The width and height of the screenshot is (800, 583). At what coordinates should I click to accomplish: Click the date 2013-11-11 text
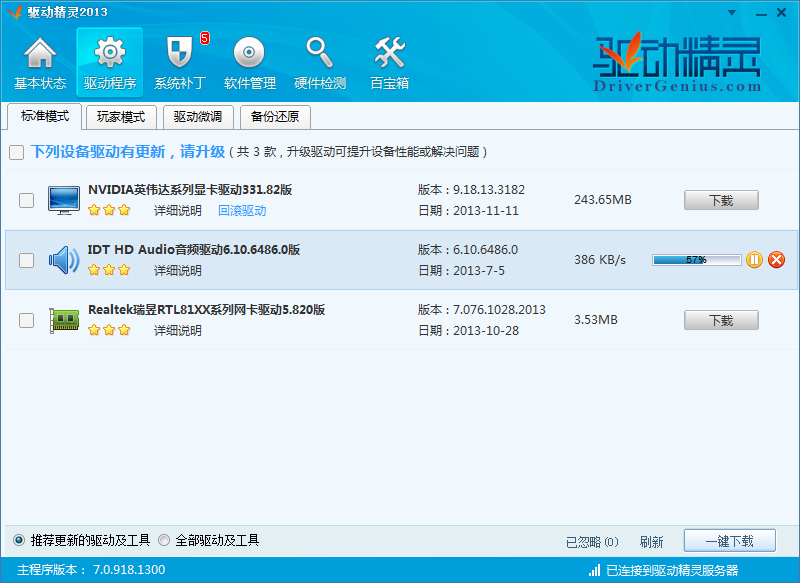point(486,211)
